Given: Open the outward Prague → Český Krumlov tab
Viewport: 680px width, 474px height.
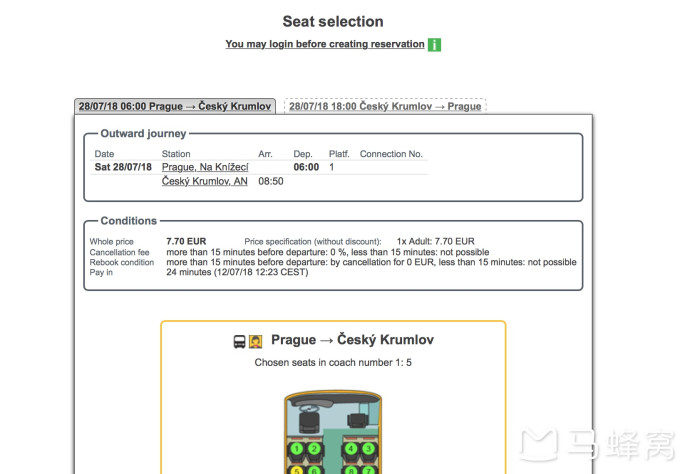Looking at the screenshot, I should [x=175, y=106].
